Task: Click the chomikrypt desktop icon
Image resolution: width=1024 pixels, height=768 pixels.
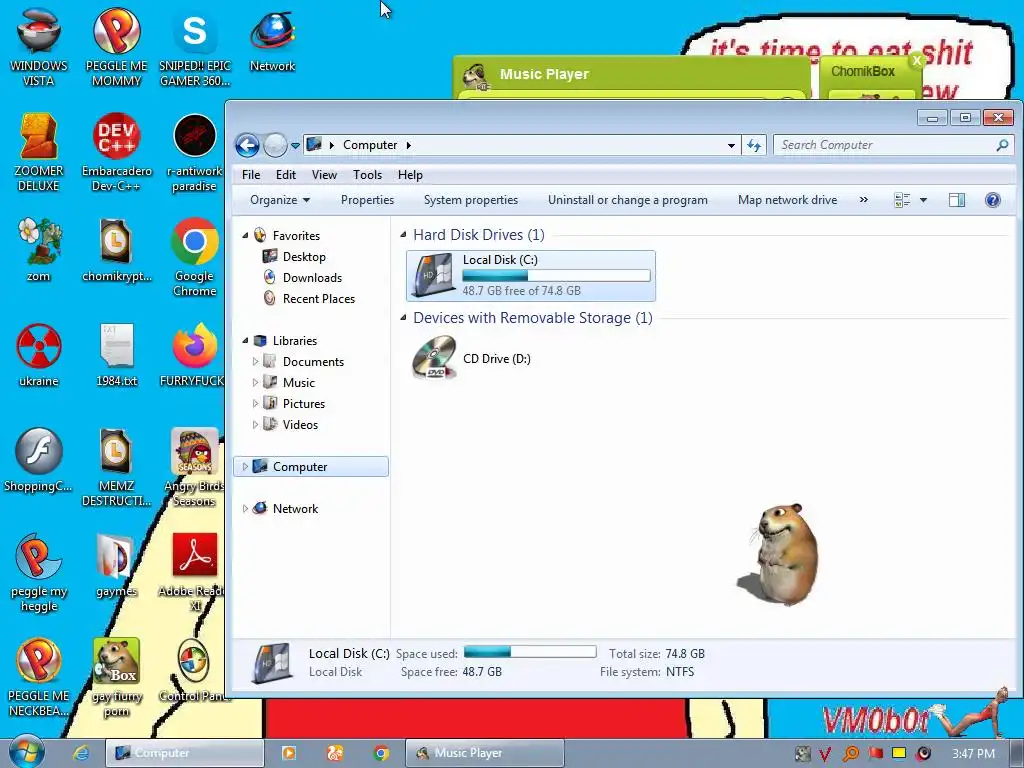Action: point(116,249)
